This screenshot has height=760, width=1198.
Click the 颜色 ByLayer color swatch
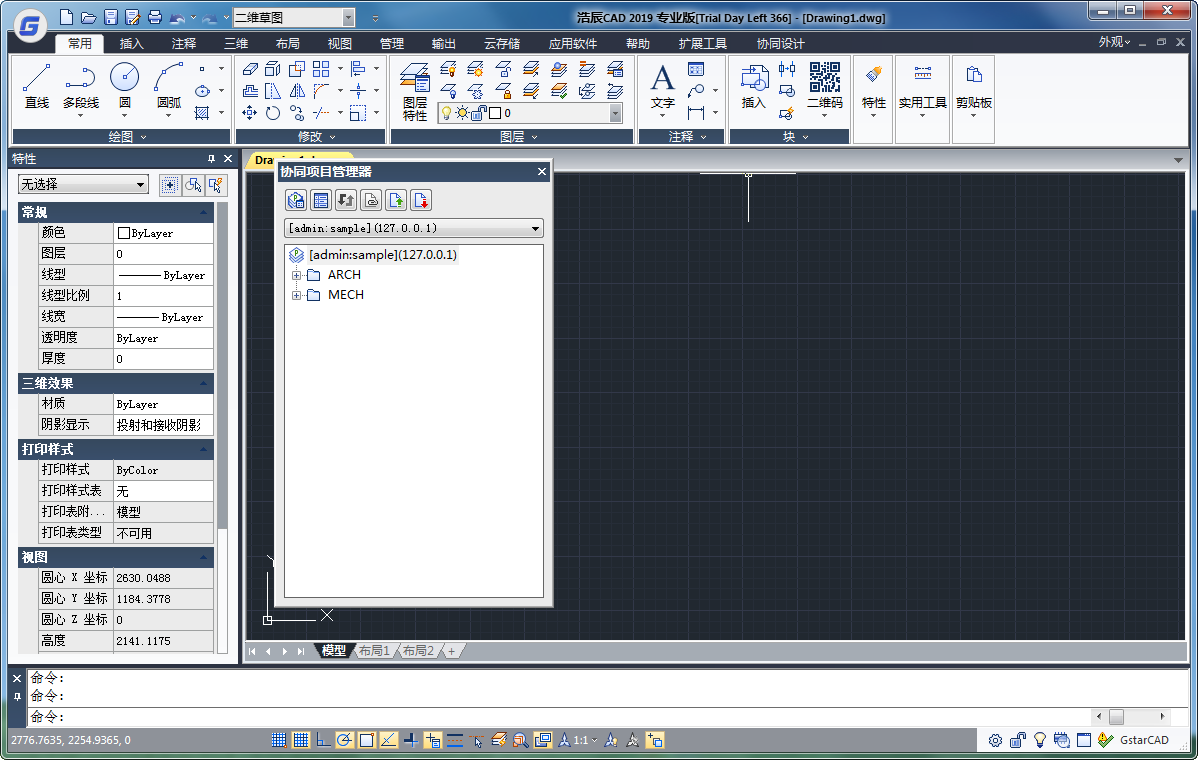[x=124, y=233]
